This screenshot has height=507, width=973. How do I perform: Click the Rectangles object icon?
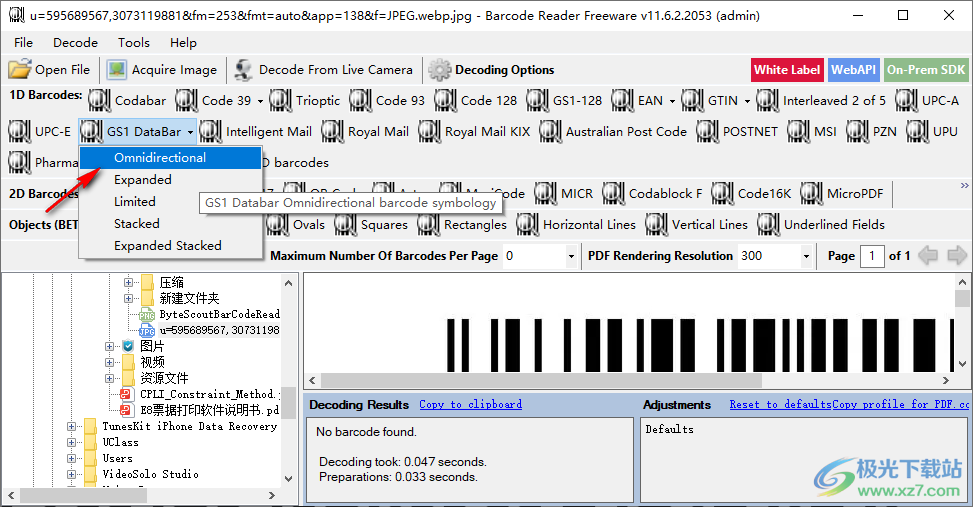click(429, 225)
